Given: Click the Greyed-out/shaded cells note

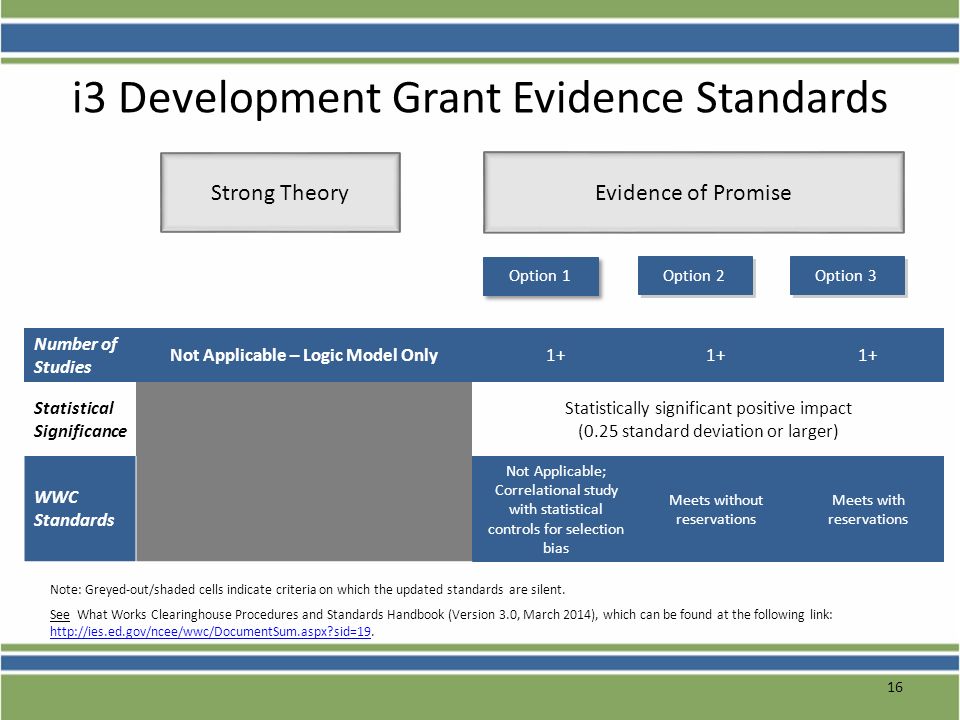Looking at the screenshot, I should point(307,590).
